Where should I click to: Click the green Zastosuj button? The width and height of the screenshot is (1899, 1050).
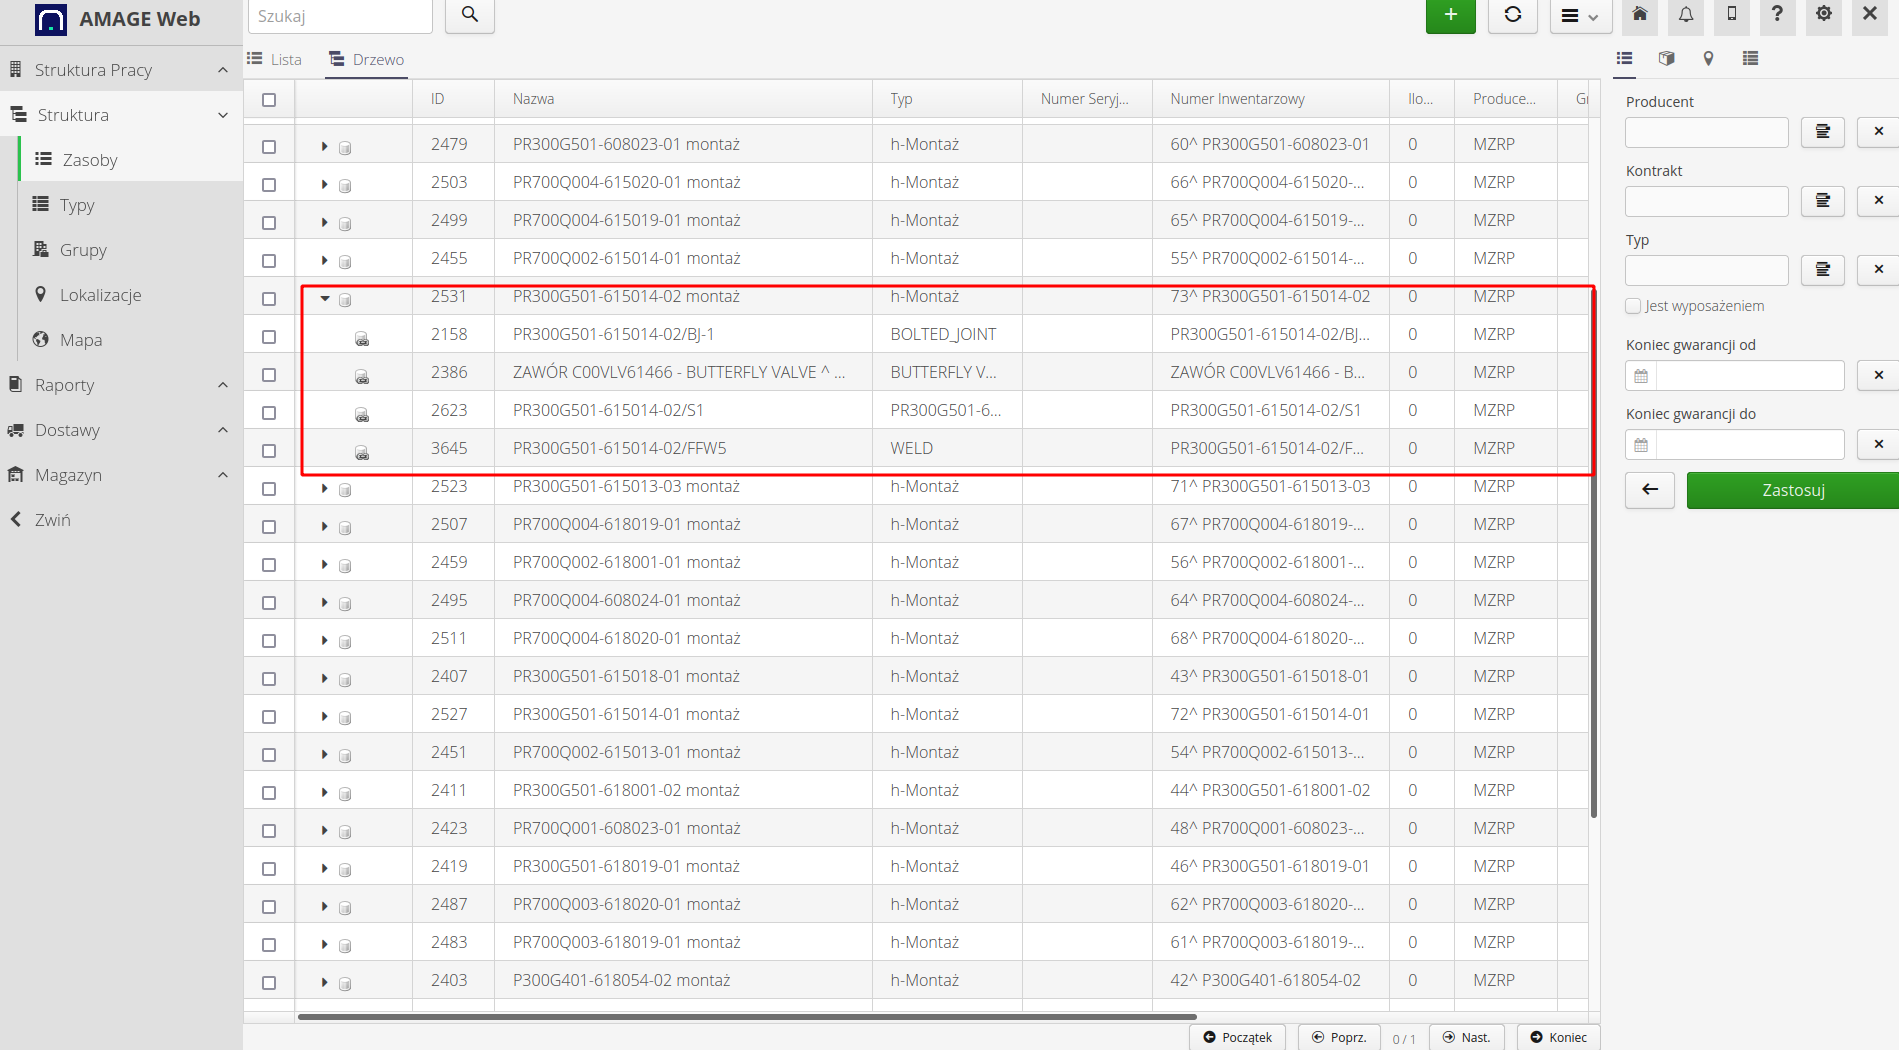point(1792,490)
